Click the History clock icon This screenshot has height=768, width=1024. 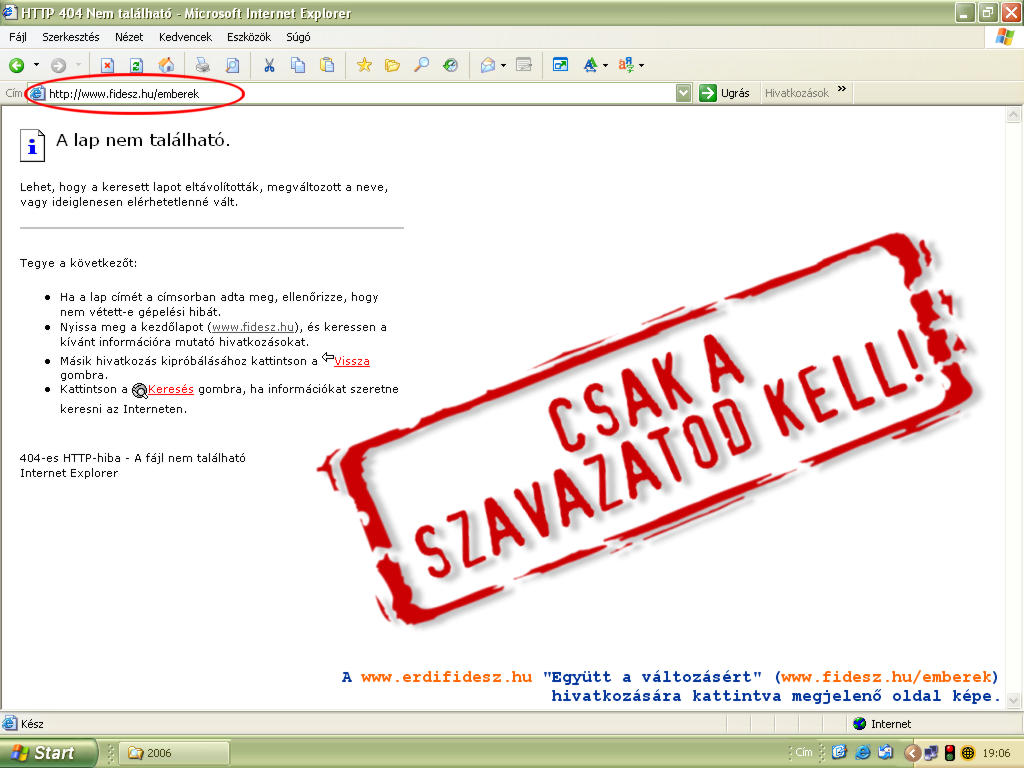point(451,66)
